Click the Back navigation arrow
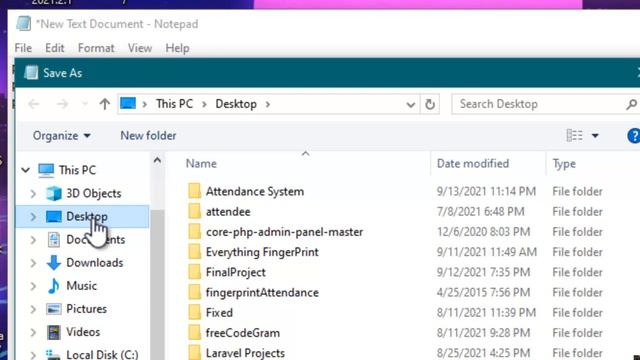The width and height of the screenshot is (640, 360). [x=34, y=104]
